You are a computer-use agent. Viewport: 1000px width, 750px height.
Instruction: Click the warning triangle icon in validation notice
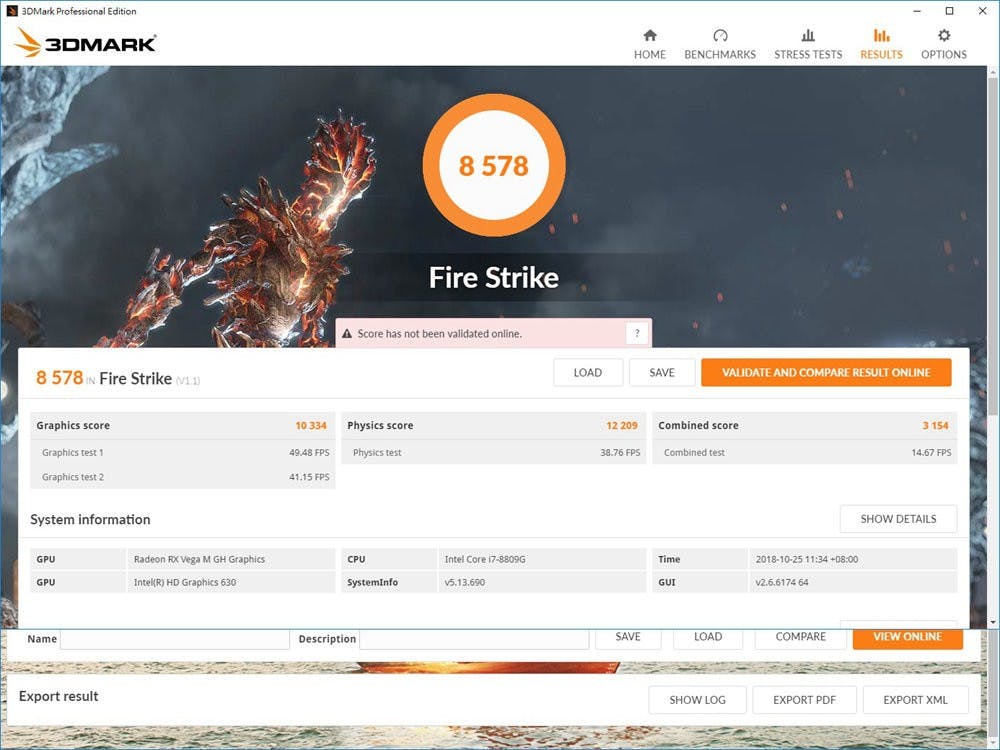coord(347,334)
